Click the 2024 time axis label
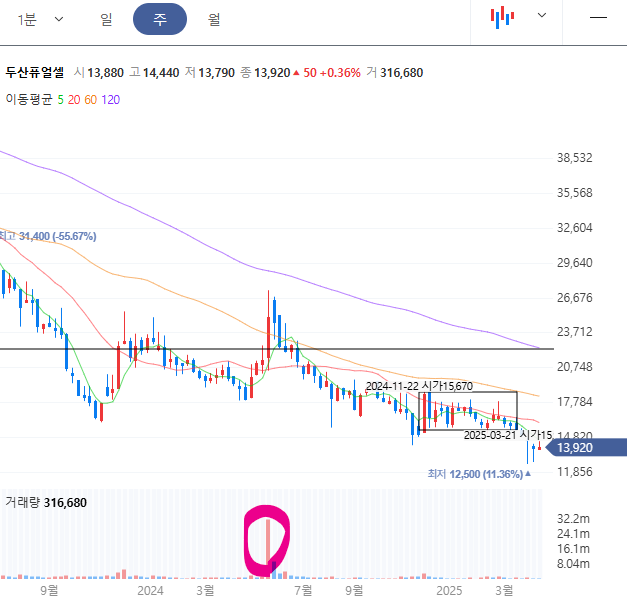 (x=150, y=591)
